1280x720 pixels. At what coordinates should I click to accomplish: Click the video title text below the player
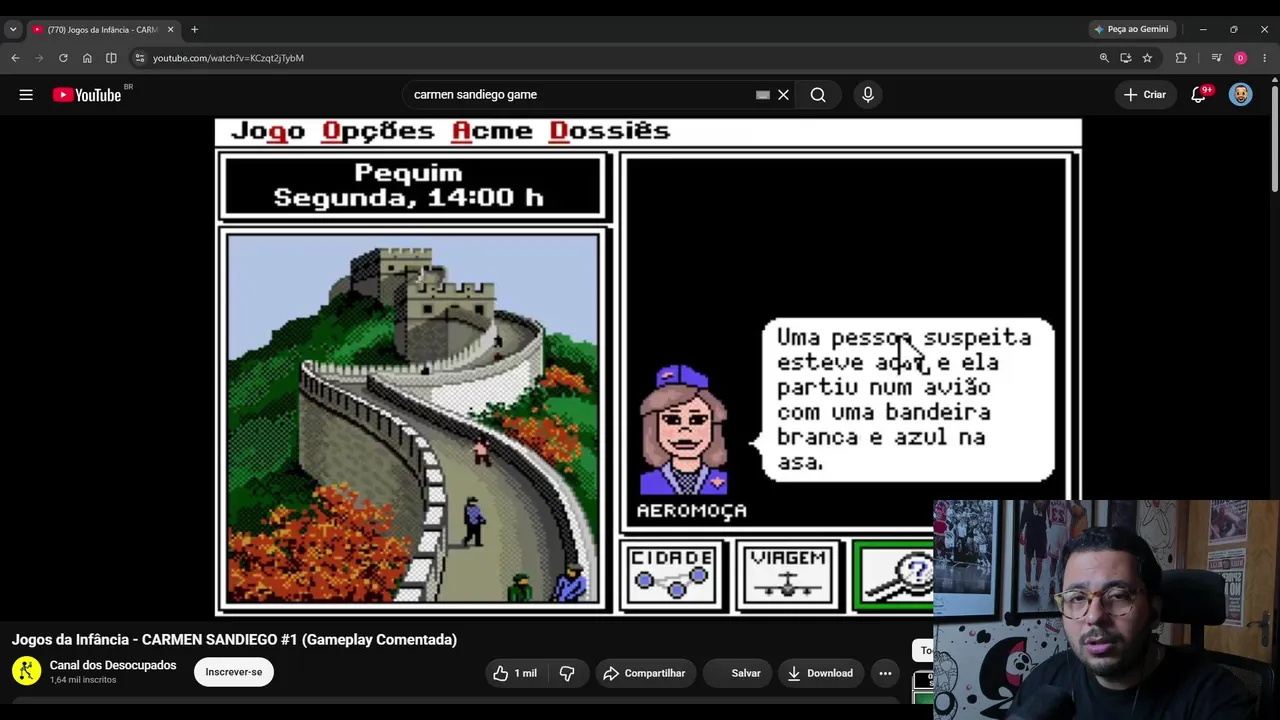tap(234, 640)
